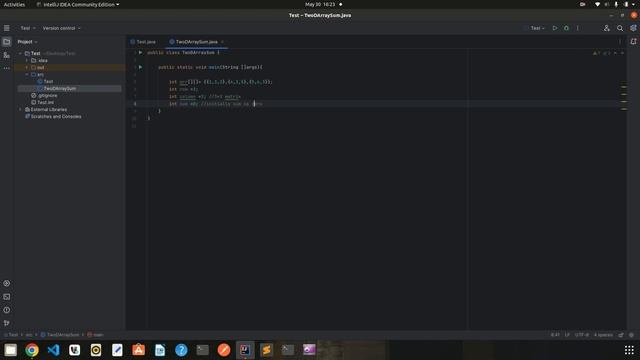This screenshot has height=360, width=640.
Task: Open the Help app in dock
Action: tap(181, 350)
